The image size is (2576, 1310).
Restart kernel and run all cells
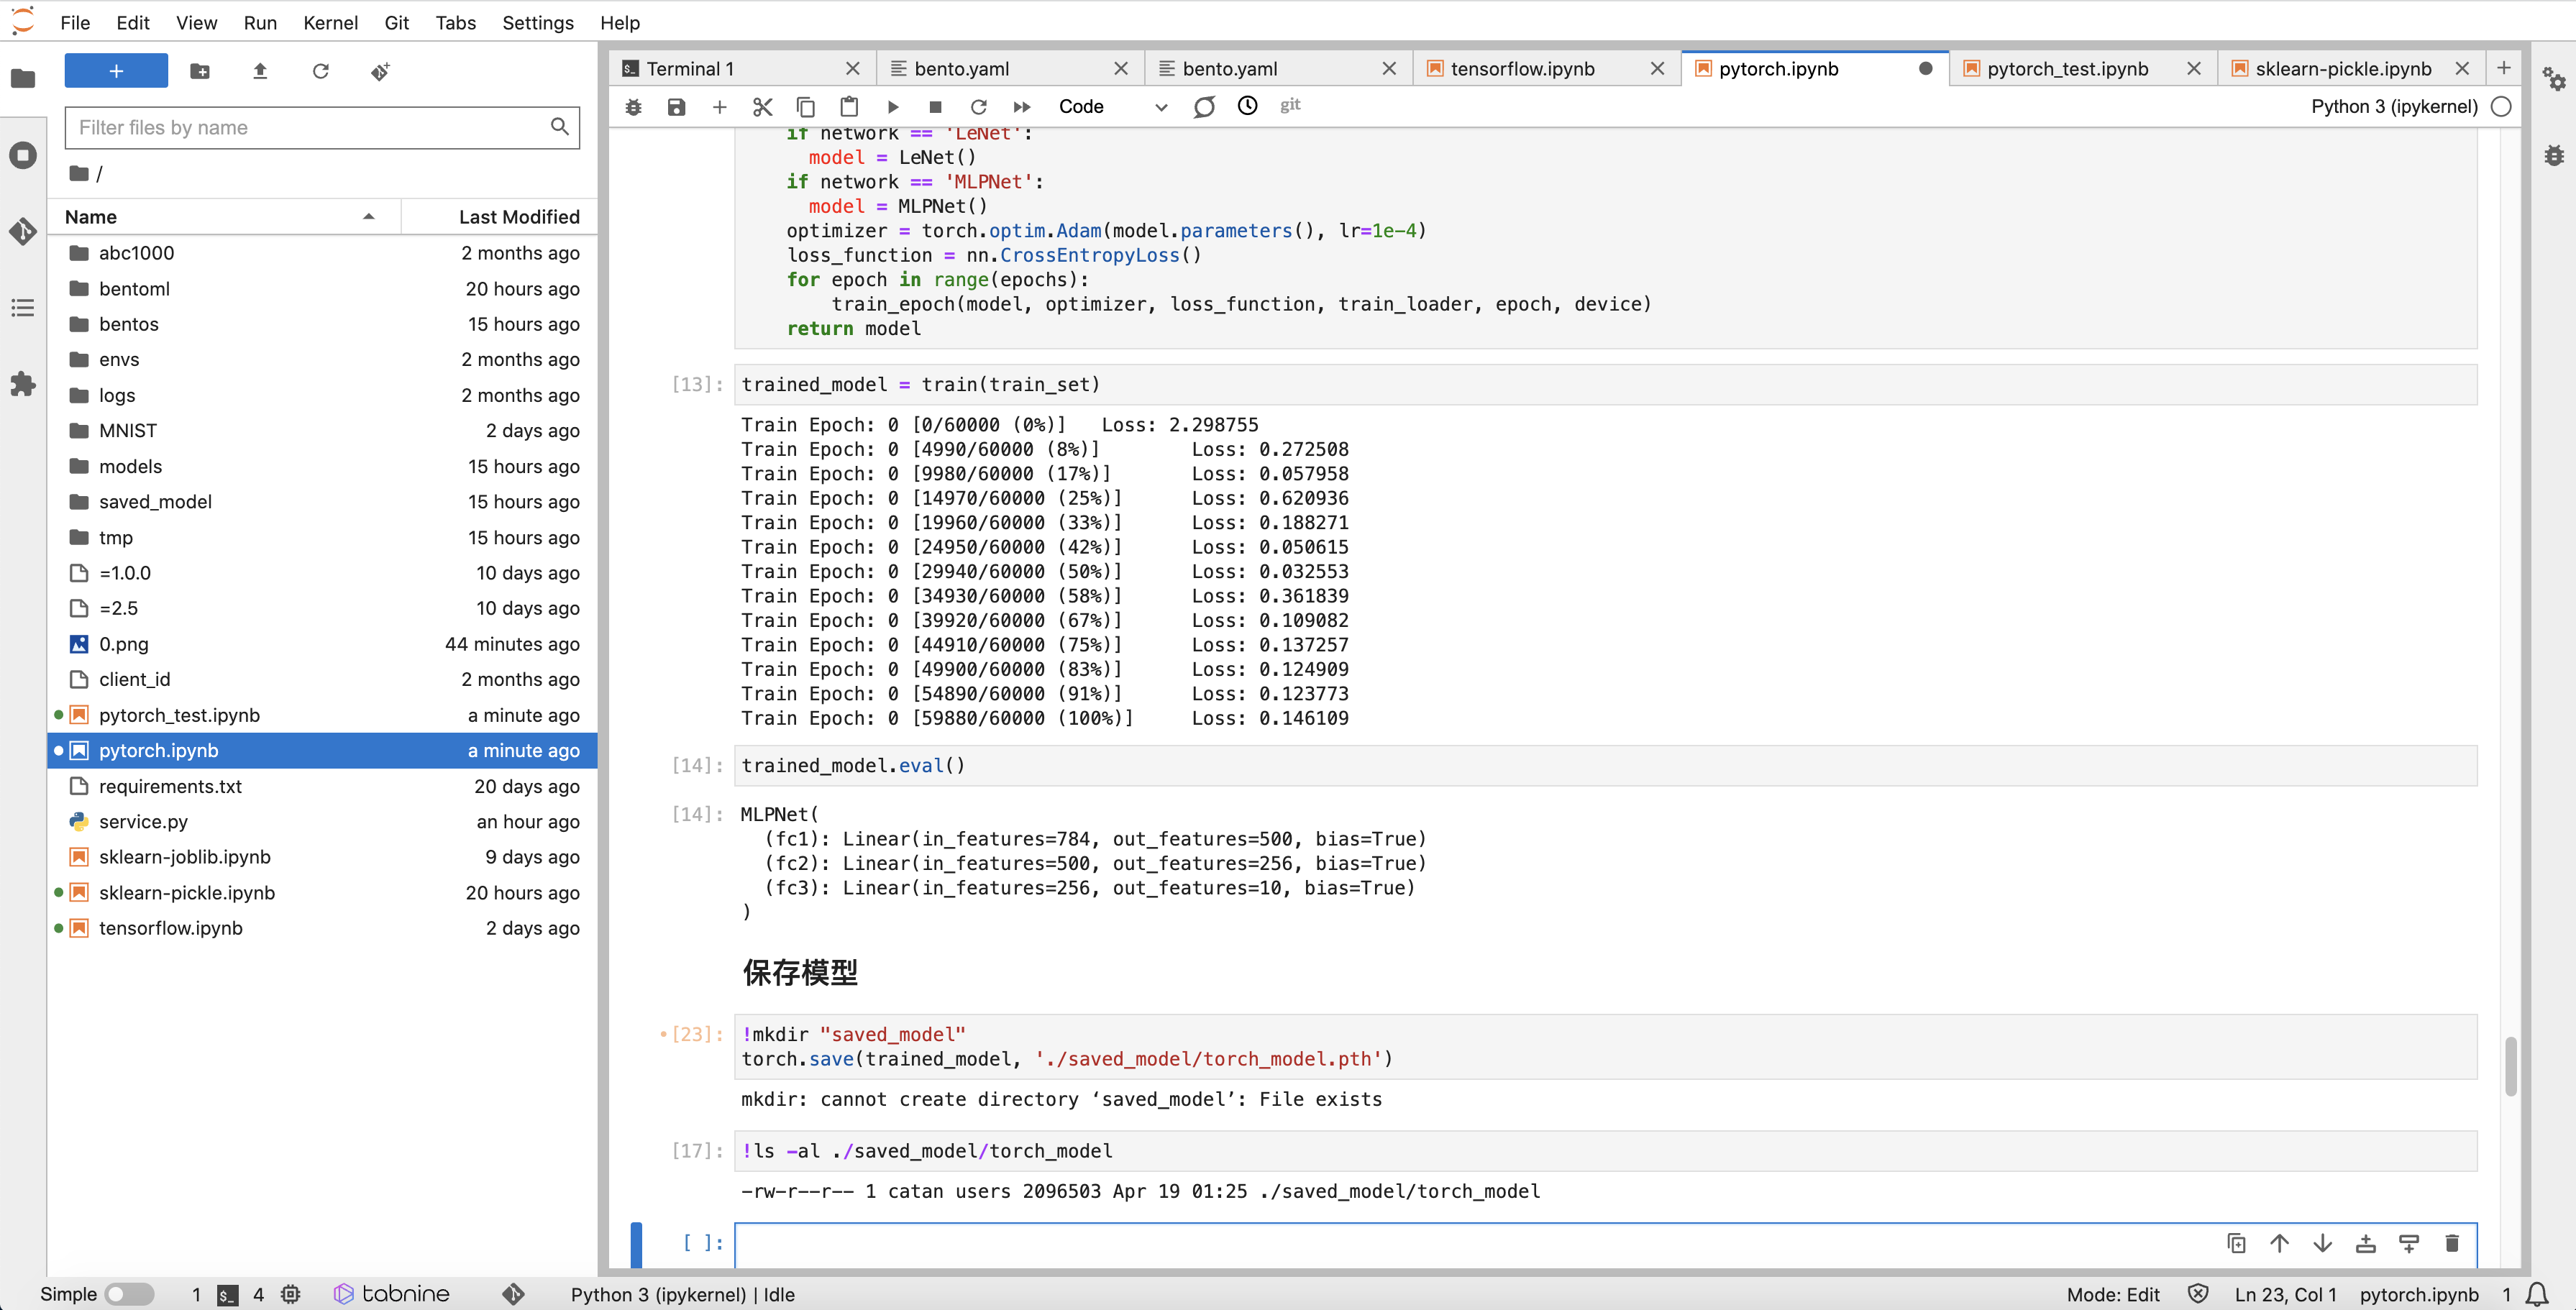[1021, 106]
